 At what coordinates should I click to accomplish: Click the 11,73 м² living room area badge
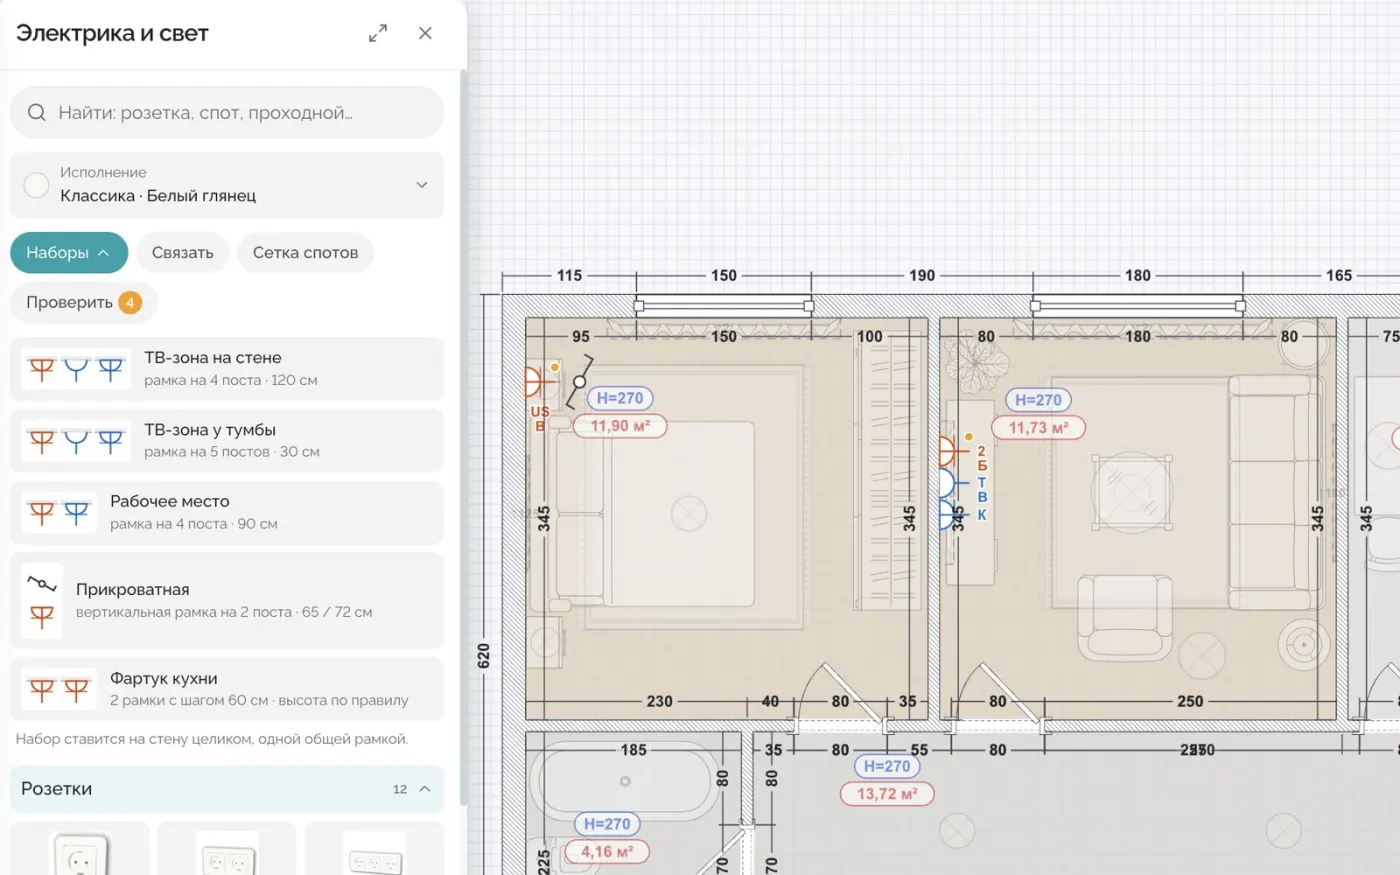pyautogui.click(x=1039, y=428)
